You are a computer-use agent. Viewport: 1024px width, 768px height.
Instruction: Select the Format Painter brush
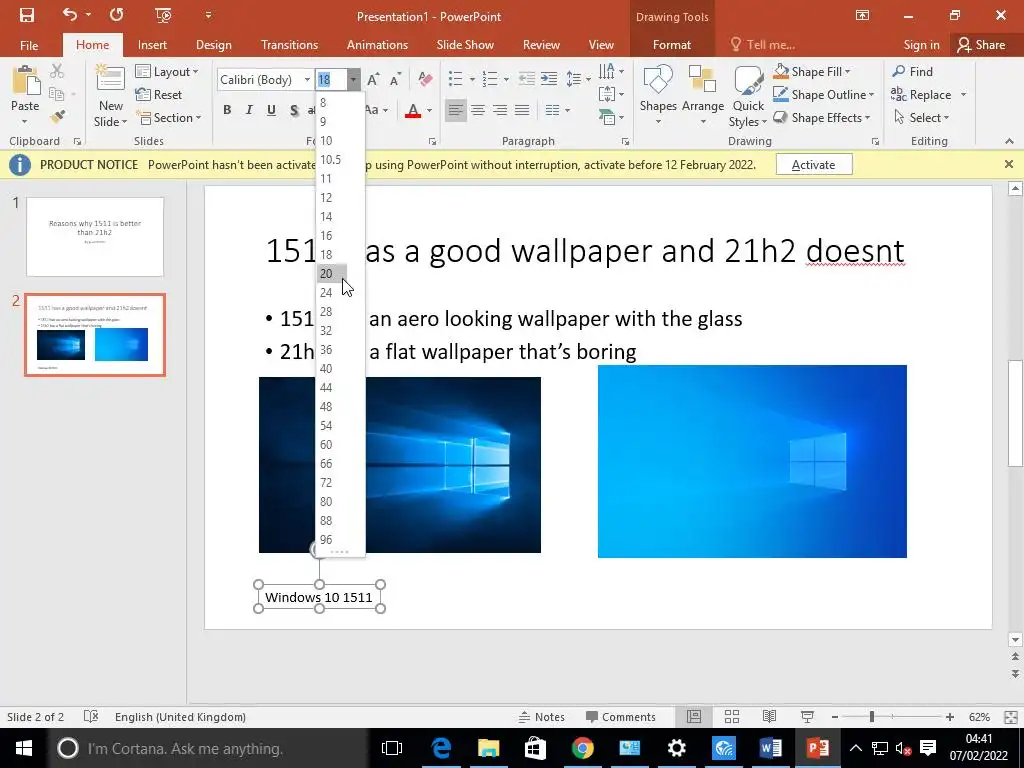point(57,117)
